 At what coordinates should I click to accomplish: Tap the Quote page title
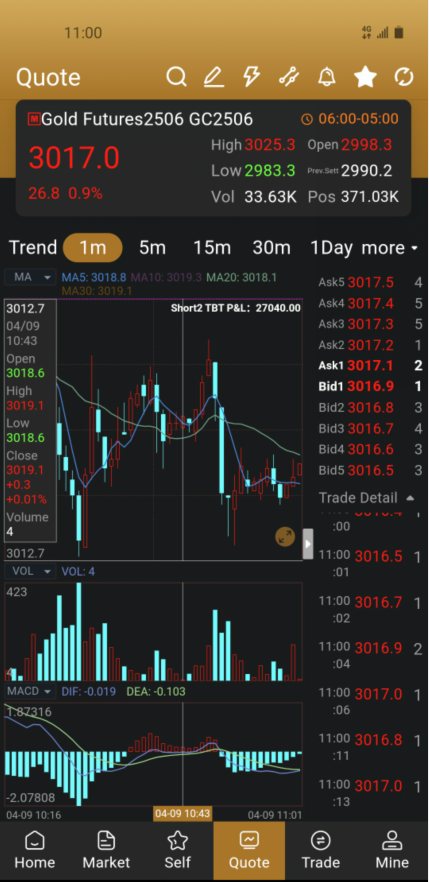point(48,77)
